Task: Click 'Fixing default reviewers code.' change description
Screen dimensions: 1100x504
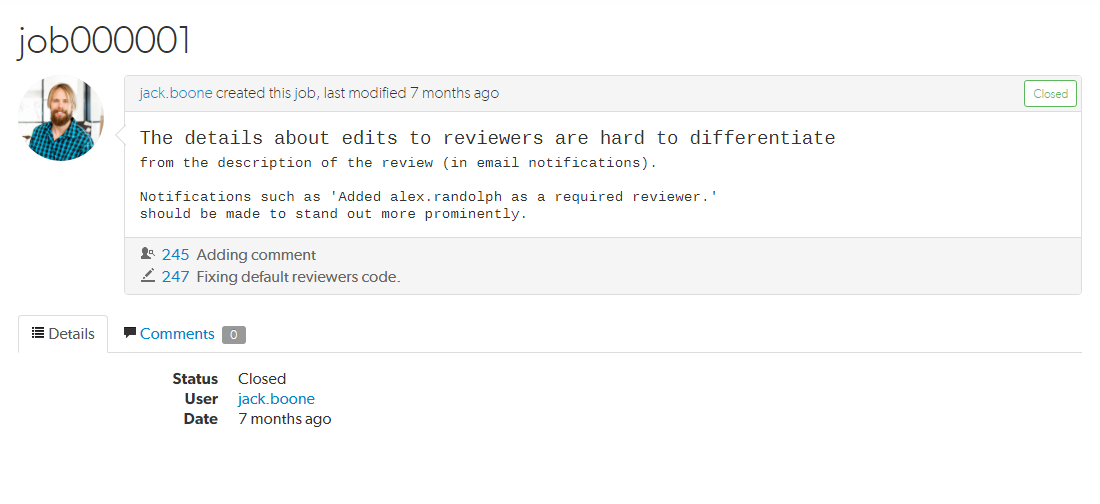Action: (298, 277)
